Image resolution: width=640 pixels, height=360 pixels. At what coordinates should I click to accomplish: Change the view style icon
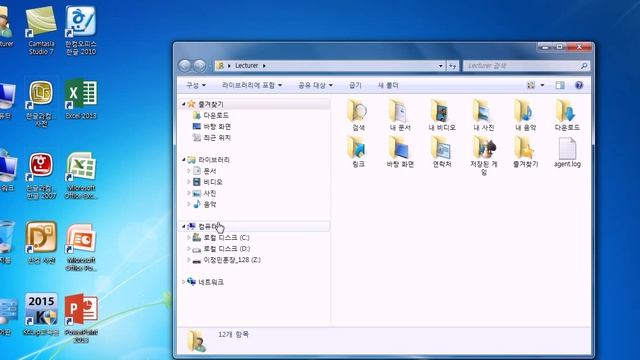pos(531,85)
